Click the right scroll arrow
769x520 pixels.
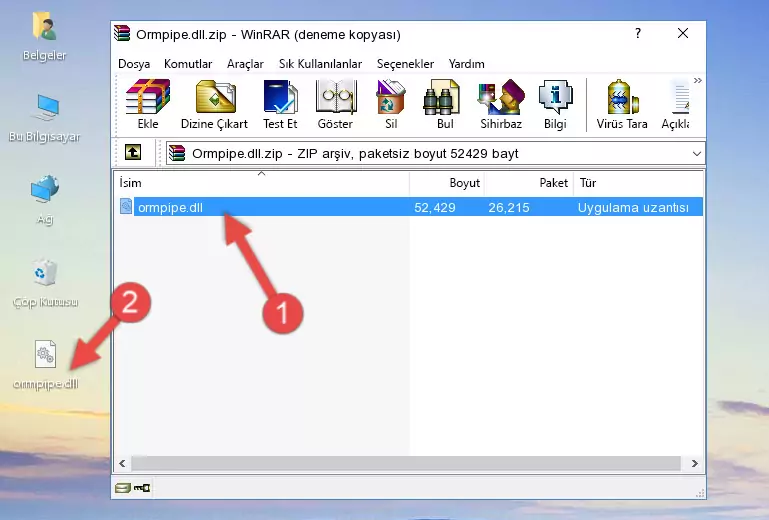pyautogui.click(x=694, y=463)
